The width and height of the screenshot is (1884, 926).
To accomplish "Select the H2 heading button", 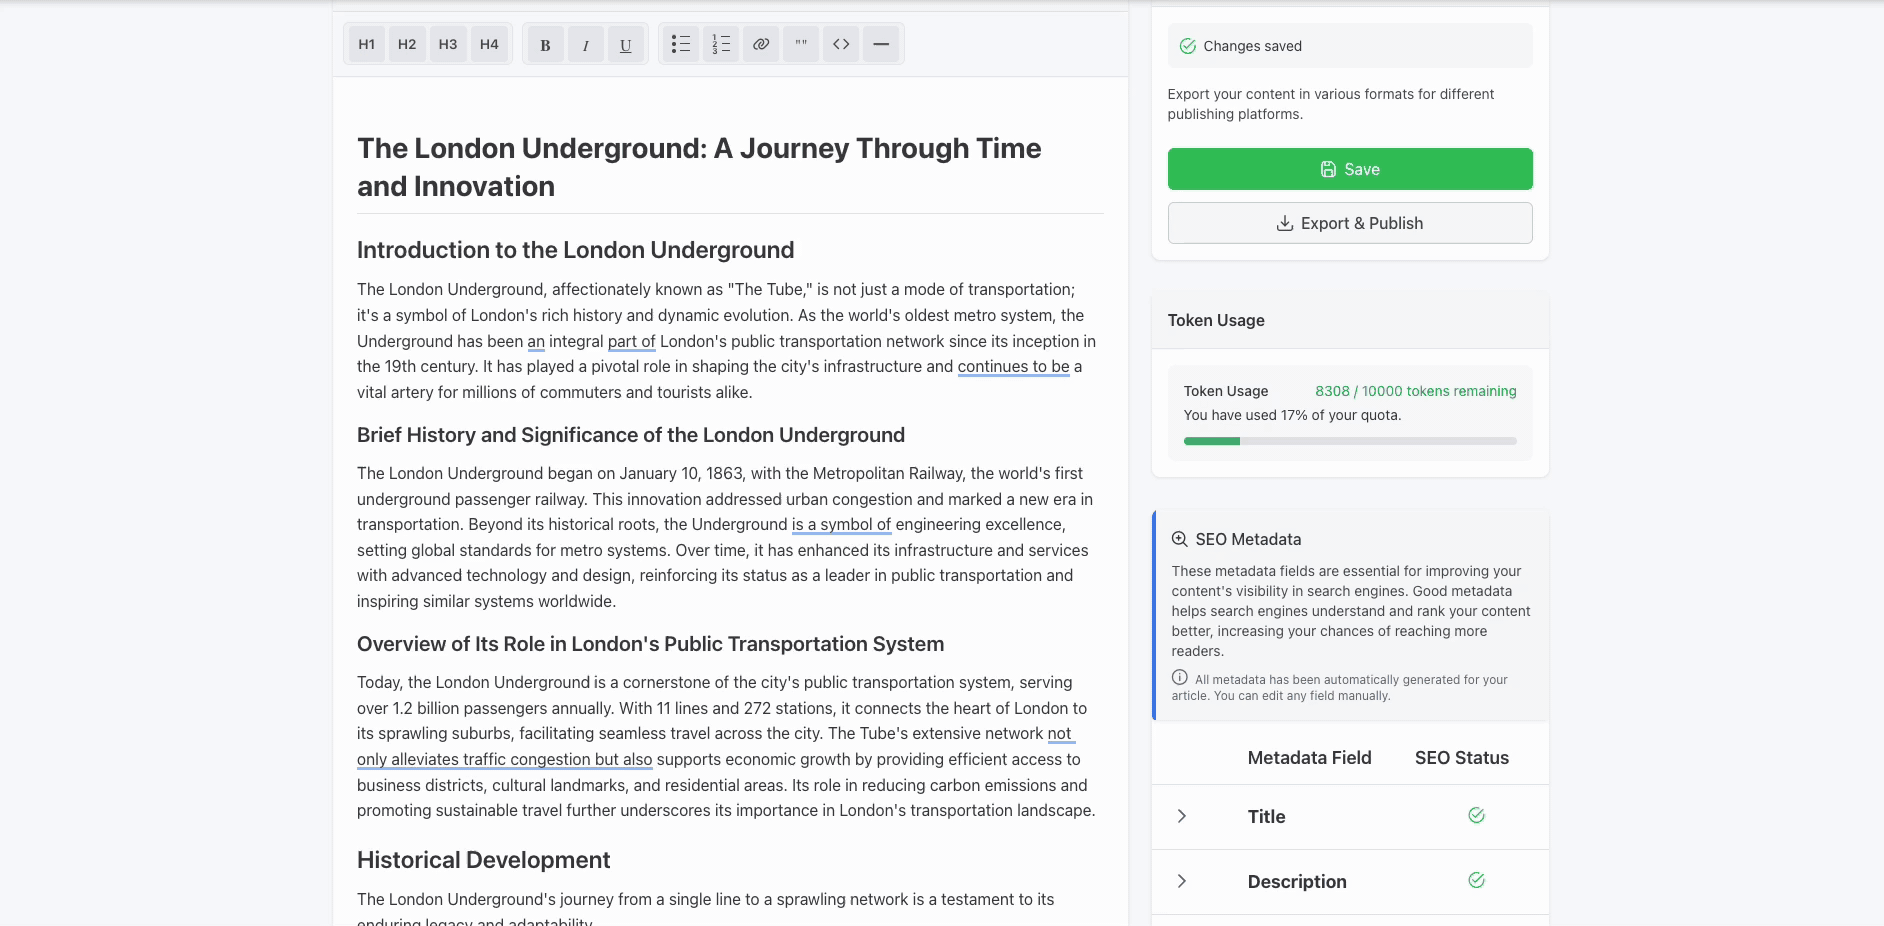I will pos(407,44).
